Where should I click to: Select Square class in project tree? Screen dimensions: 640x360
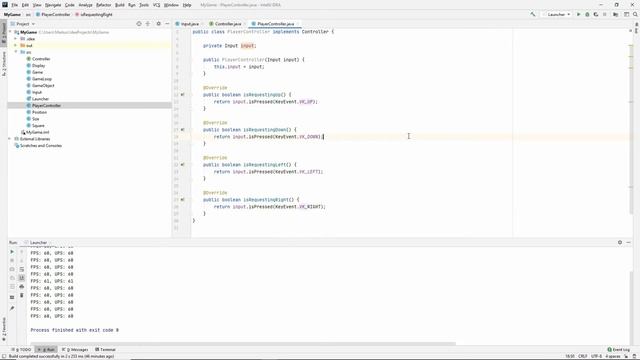coord(38,125)
